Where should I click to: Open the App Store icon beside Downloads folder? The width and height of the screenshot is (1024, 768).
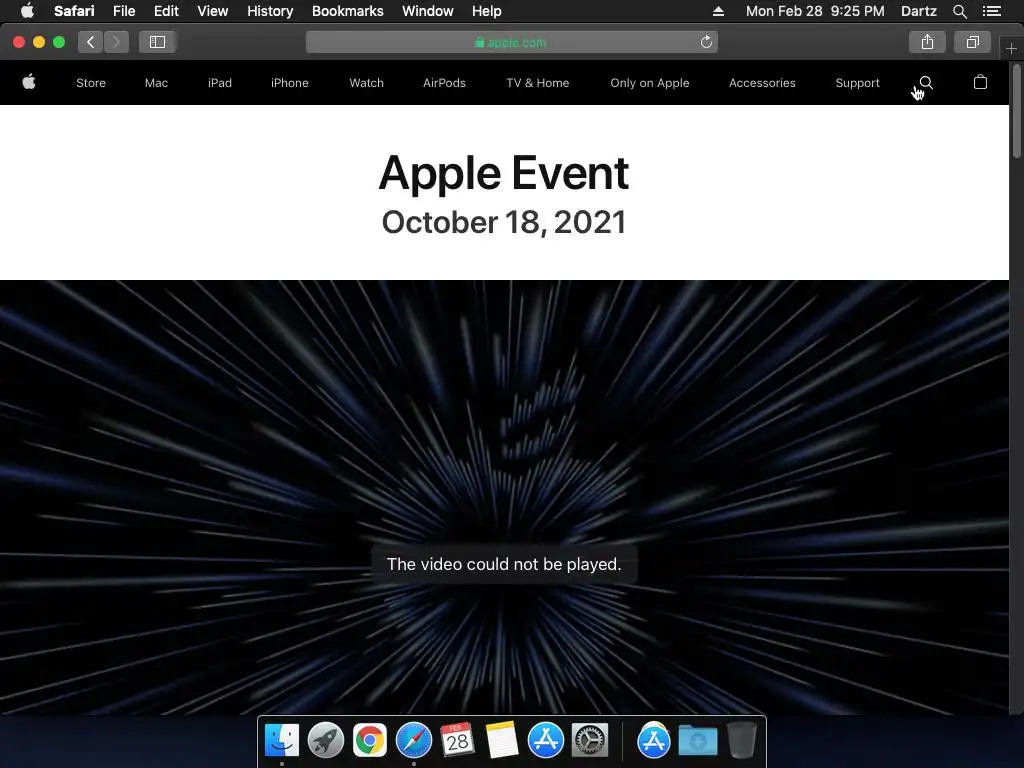click(654, 741)
